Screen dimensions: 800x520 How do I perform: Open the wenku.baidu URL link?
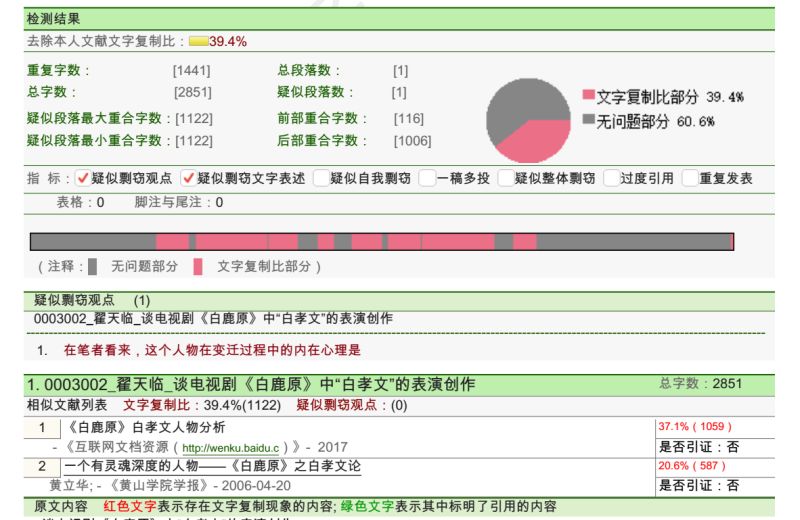(230, 448)
